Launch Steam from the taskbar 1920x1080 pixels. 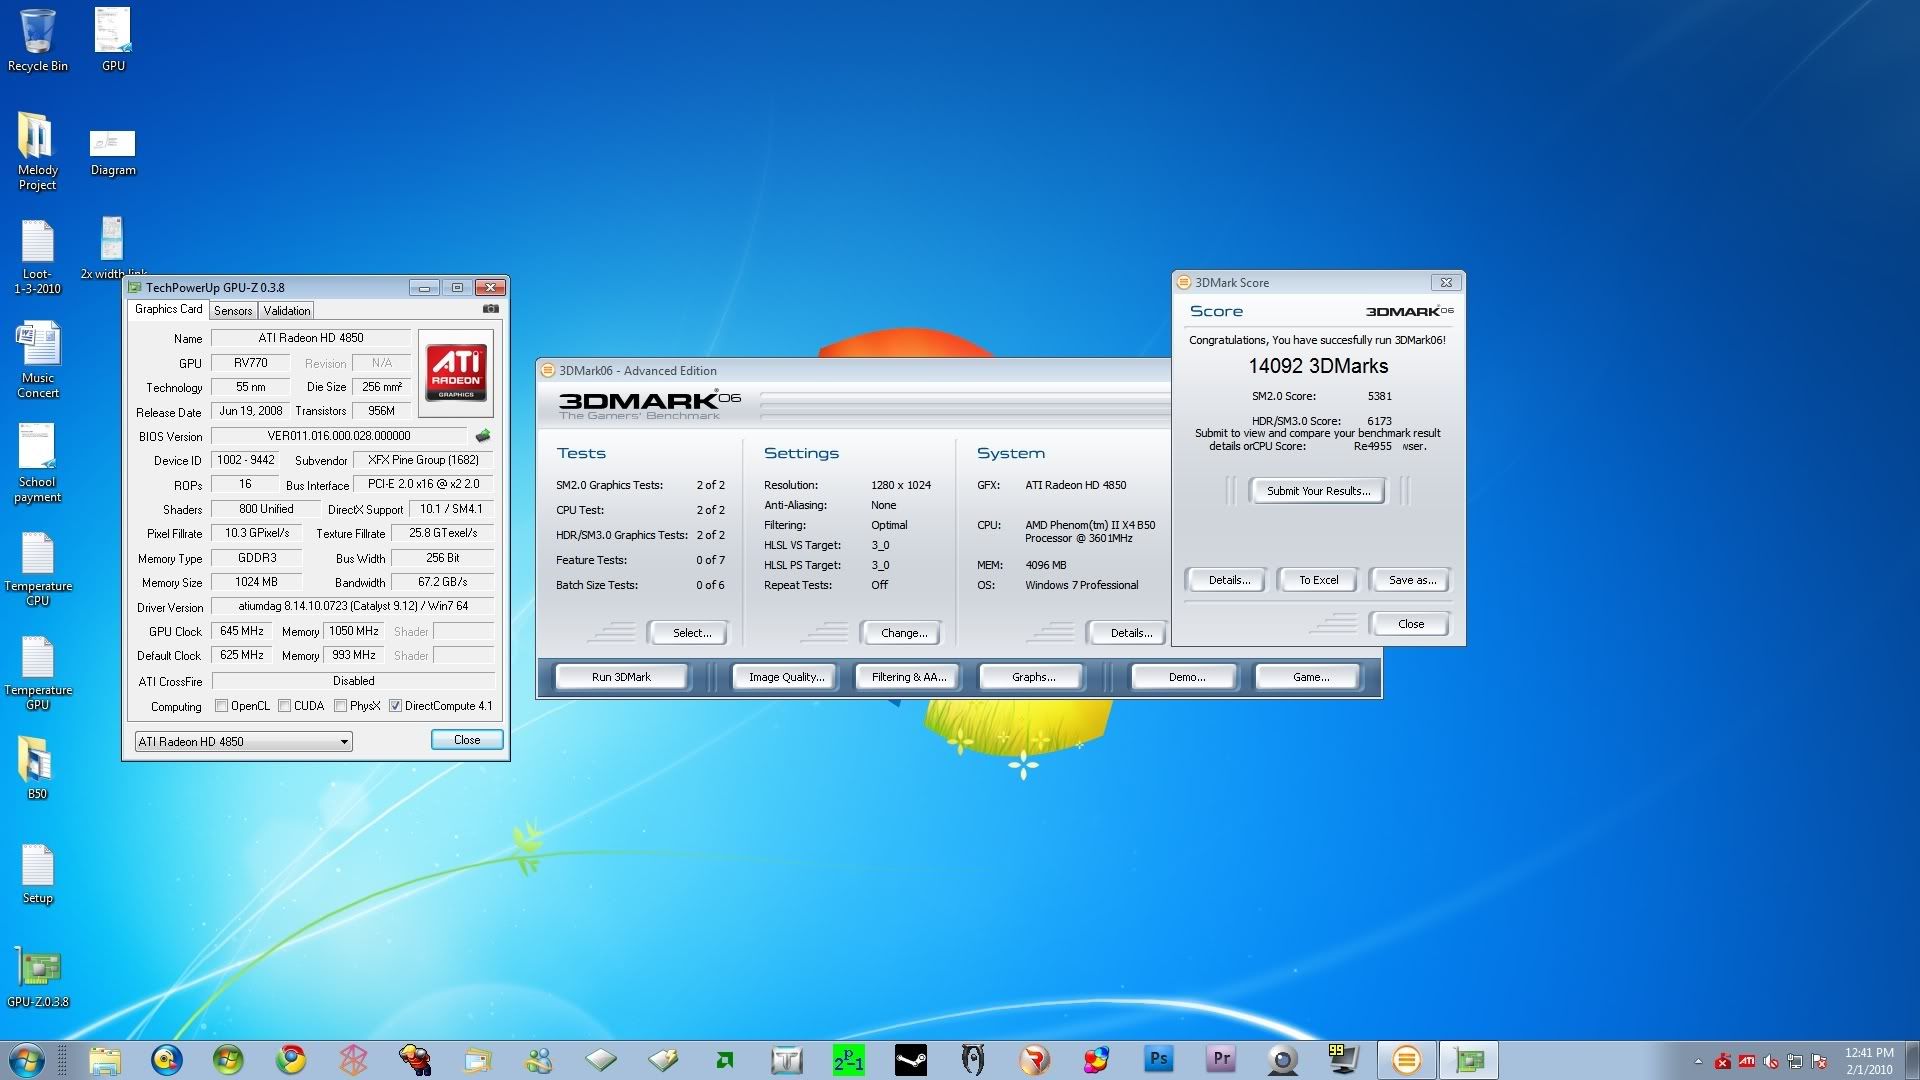coord(910,1060)
